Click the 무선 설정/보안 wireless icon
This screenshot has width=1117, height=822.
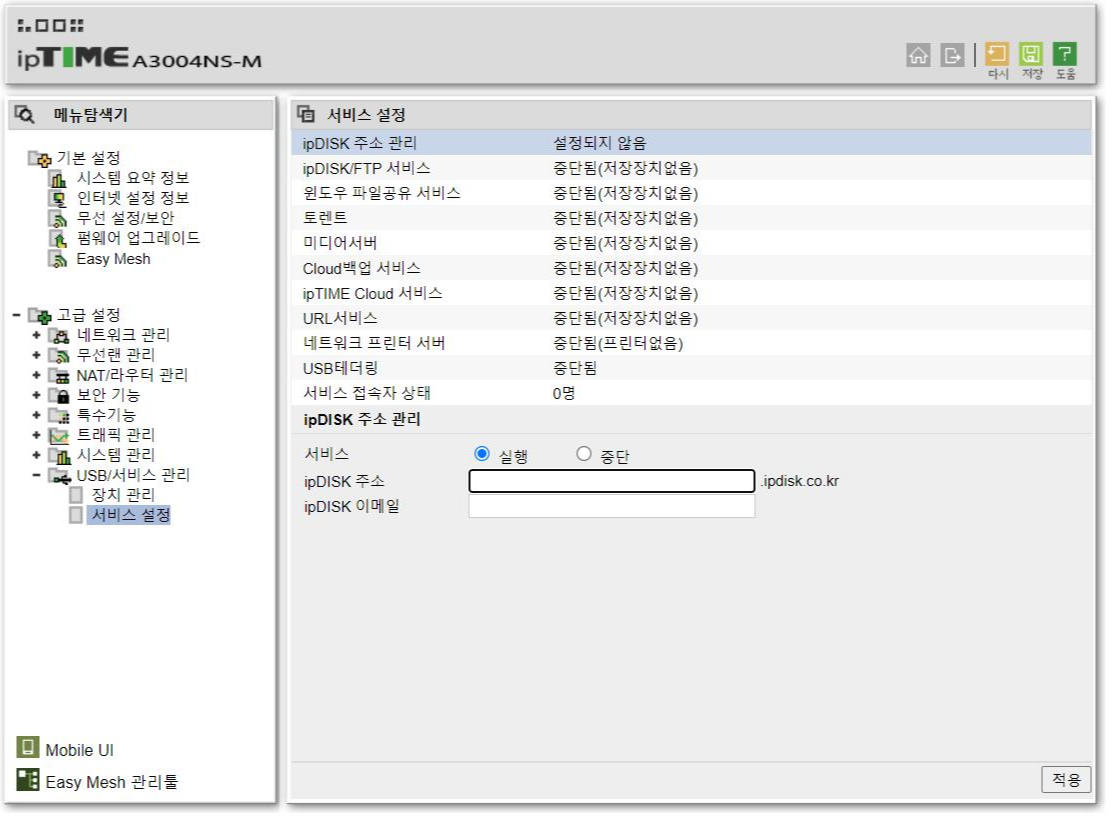(x=58, y=218)
